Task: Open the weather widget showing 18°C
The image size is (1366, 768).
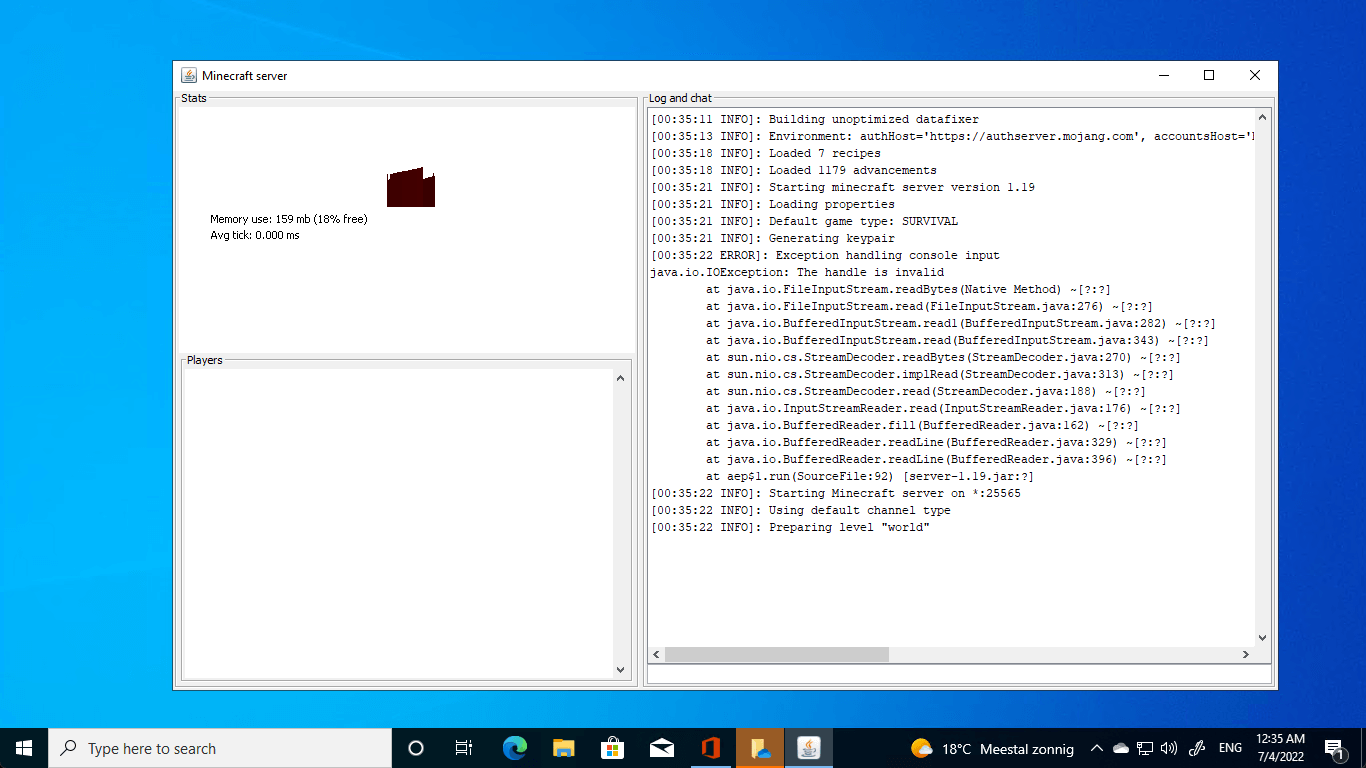Action: [992, 748]
